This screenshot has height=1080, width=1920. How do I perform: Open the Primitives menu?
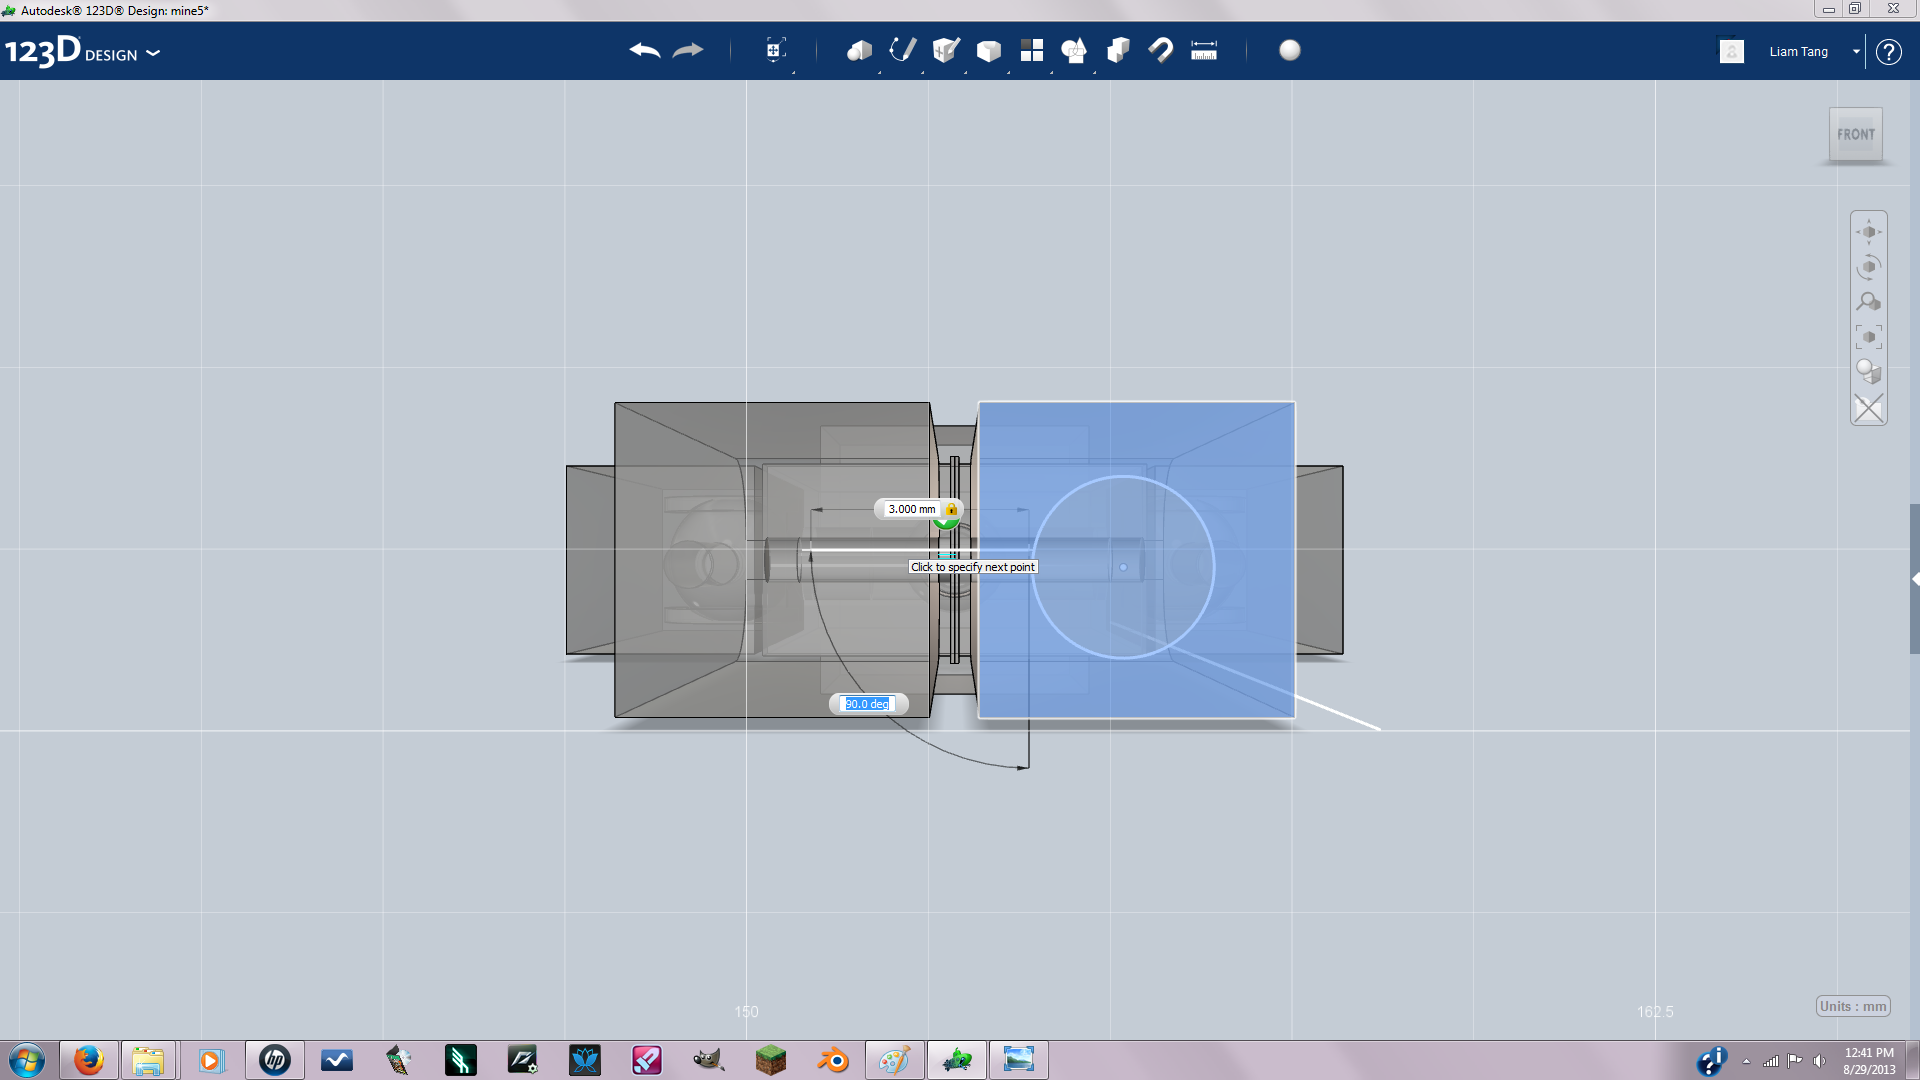pos(859,50)
